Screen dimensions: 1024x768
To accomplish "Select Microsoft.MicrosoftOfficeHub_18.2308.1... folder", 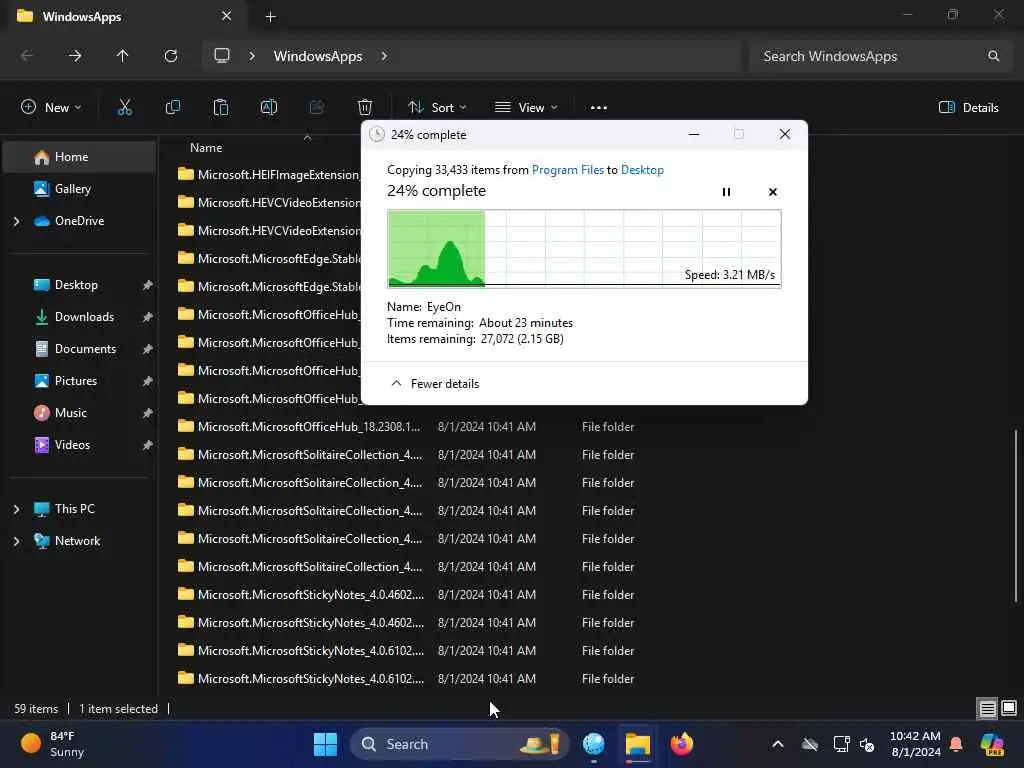I will [309, 427].
